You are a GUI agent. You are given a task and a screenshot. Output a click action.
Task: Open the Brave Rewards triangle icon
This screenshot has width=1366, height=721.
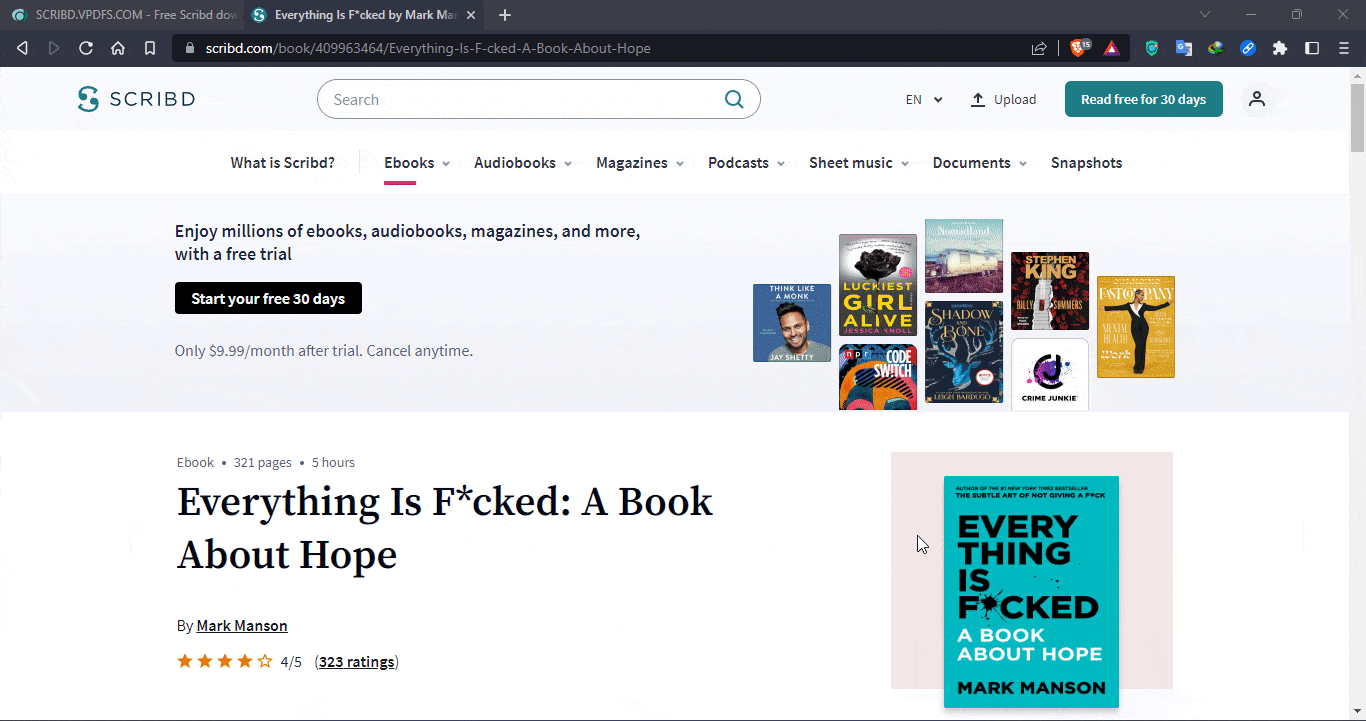[1111, 48]
